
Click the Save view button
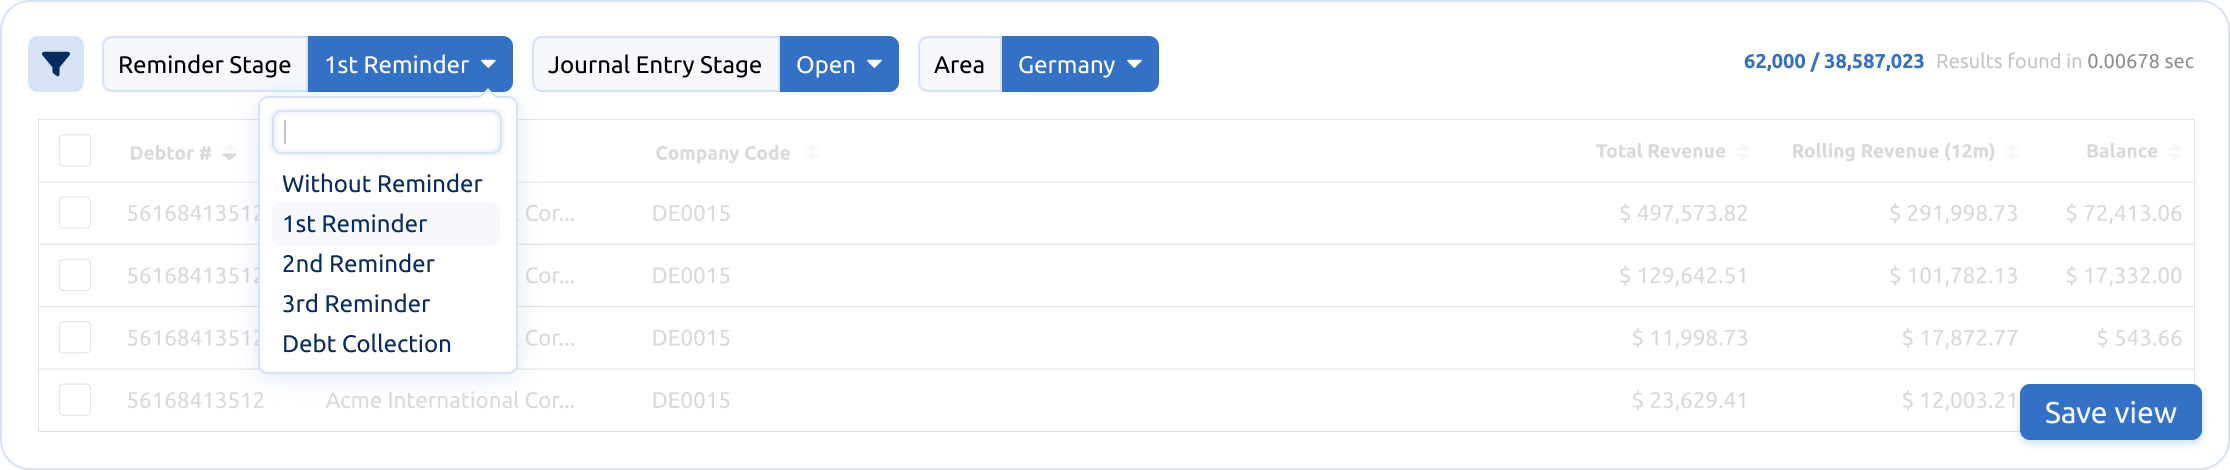coord(2111,412)
